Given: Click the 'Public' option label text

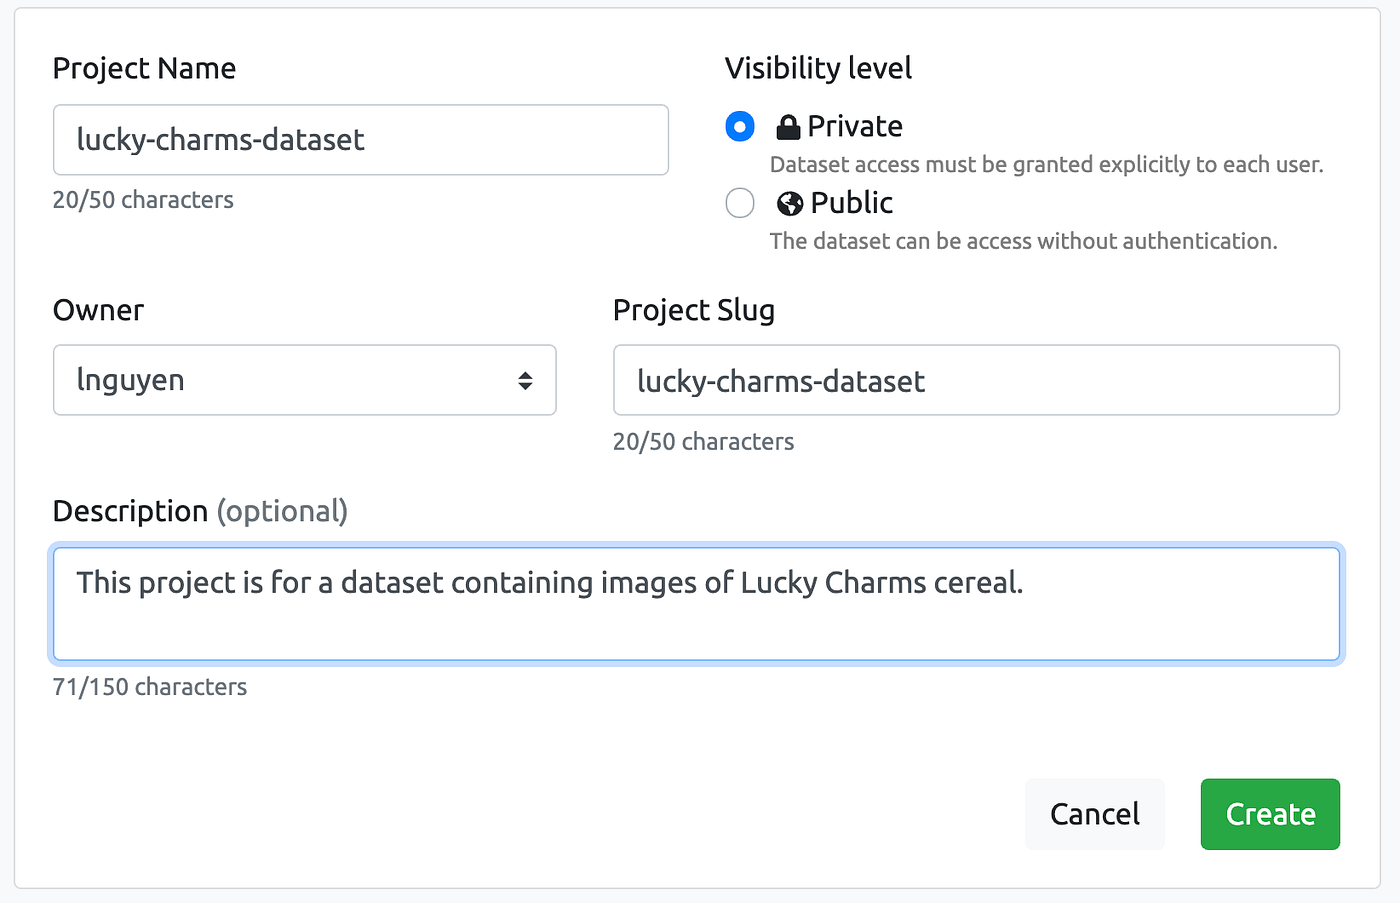Looking at the screenshot, I should pyautogui.click(x=852, y=203).
